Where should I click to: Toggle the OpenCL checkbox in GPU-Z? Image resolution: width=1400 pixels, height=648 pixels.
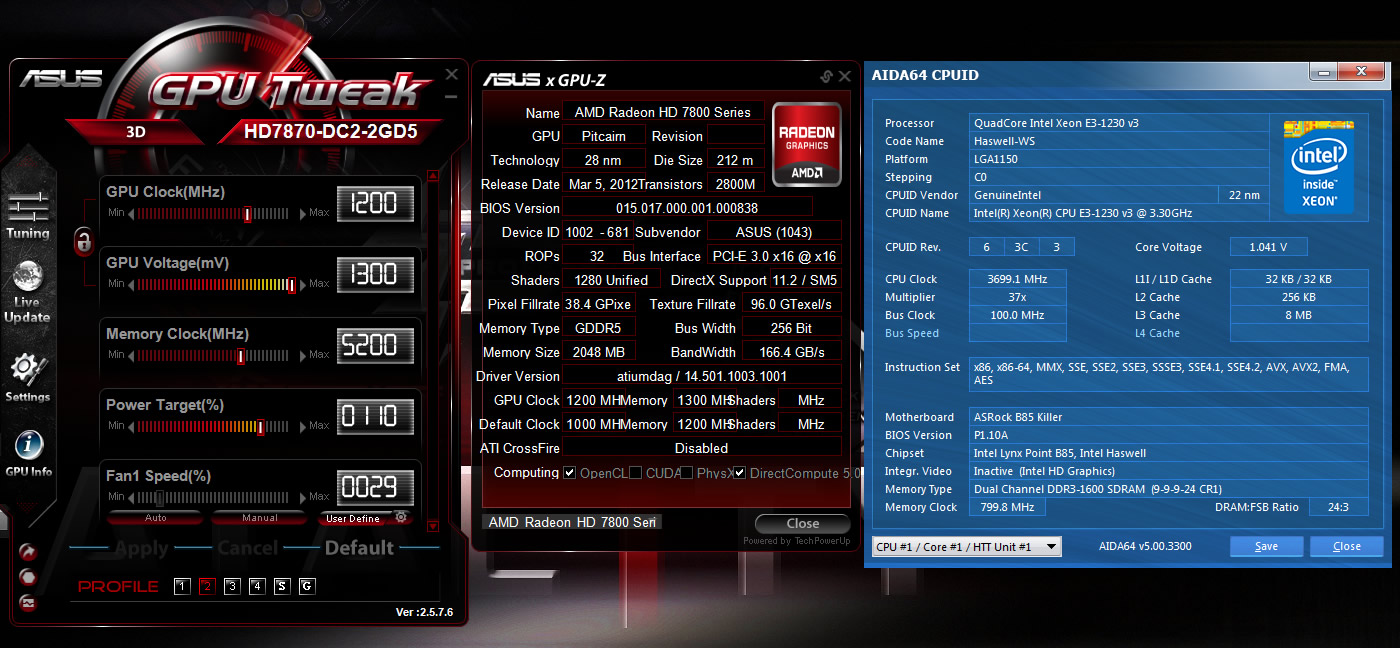point(569,472)
